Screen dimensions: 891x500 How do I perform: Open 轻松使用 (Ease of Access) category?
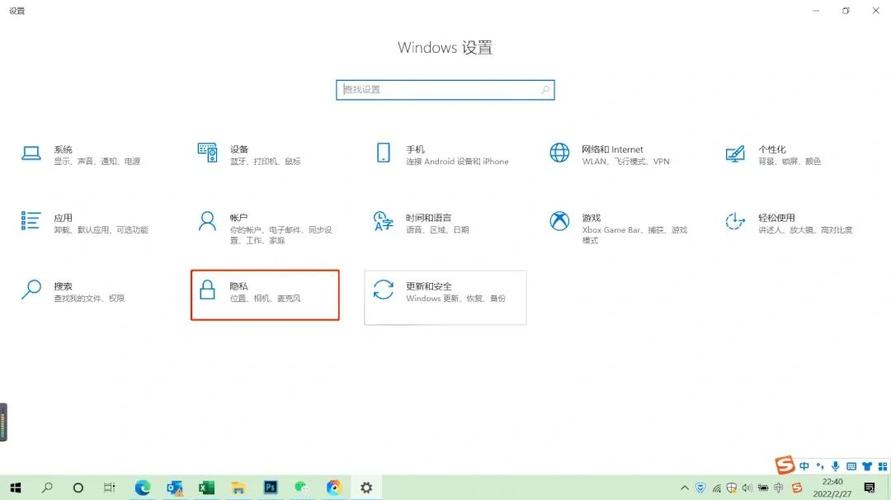point(790,223)
